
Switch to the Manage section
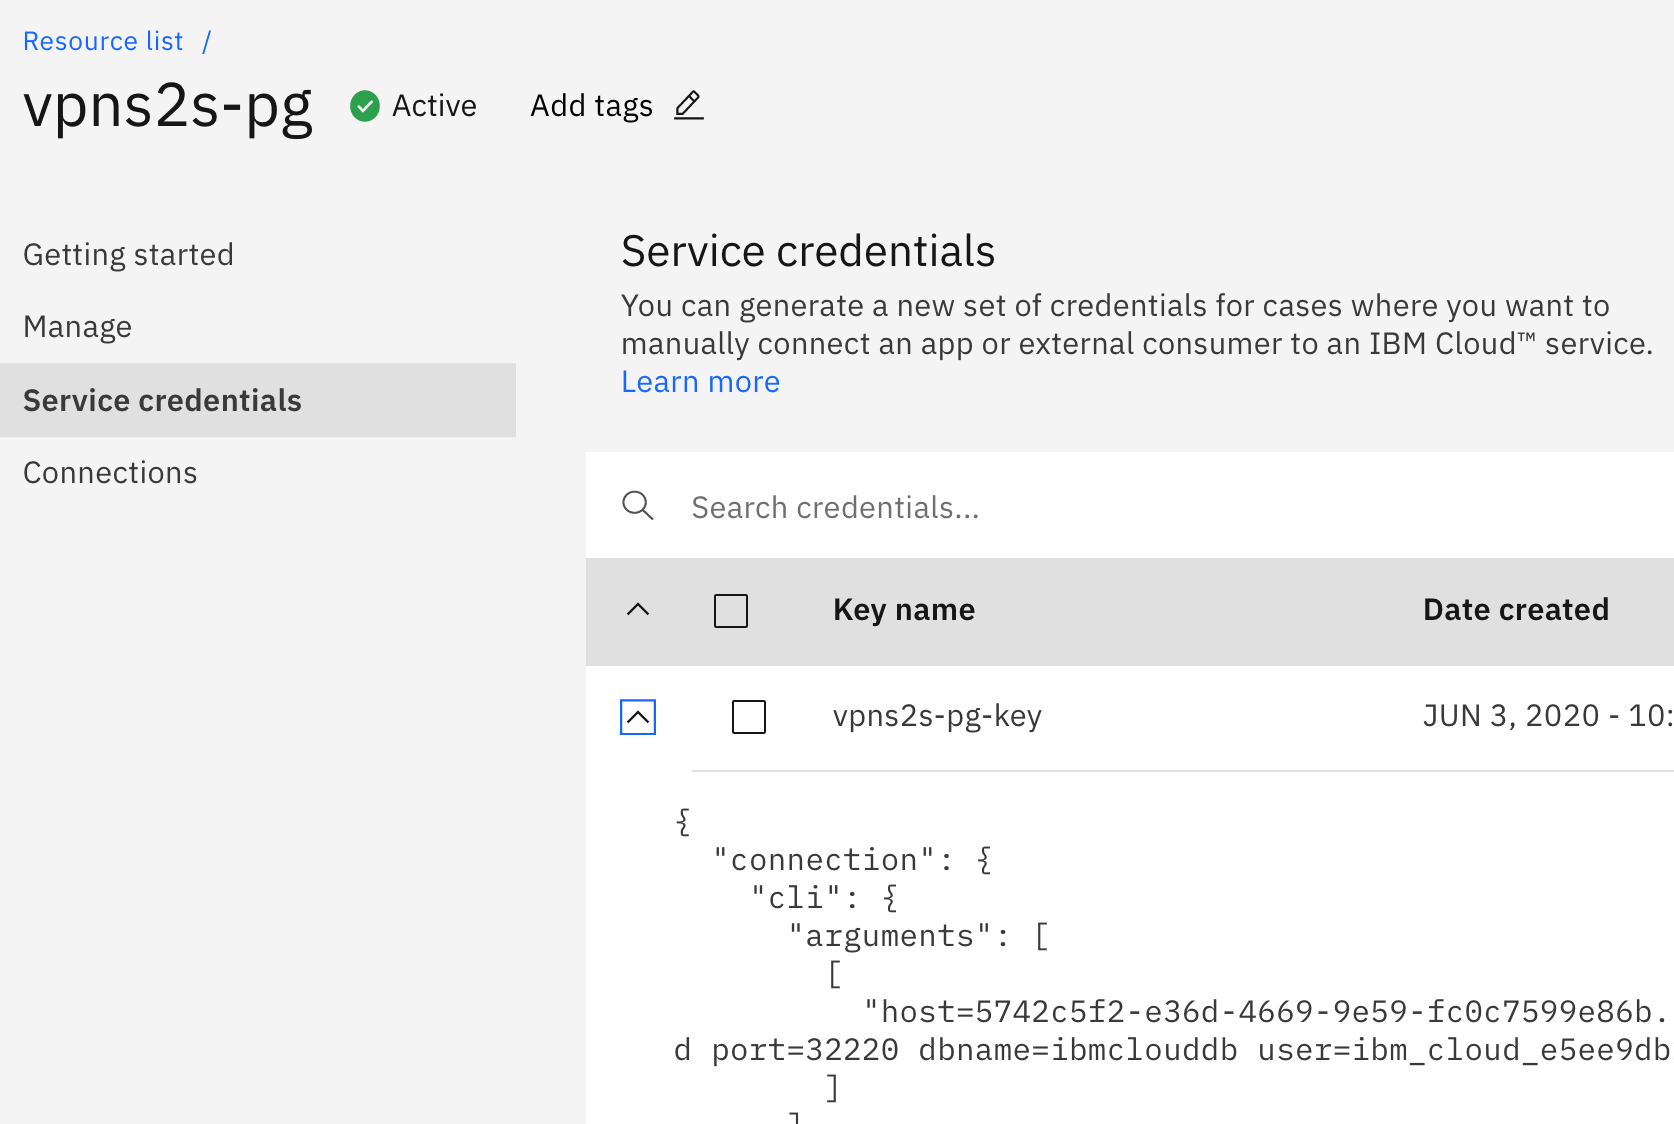point(77,326)
